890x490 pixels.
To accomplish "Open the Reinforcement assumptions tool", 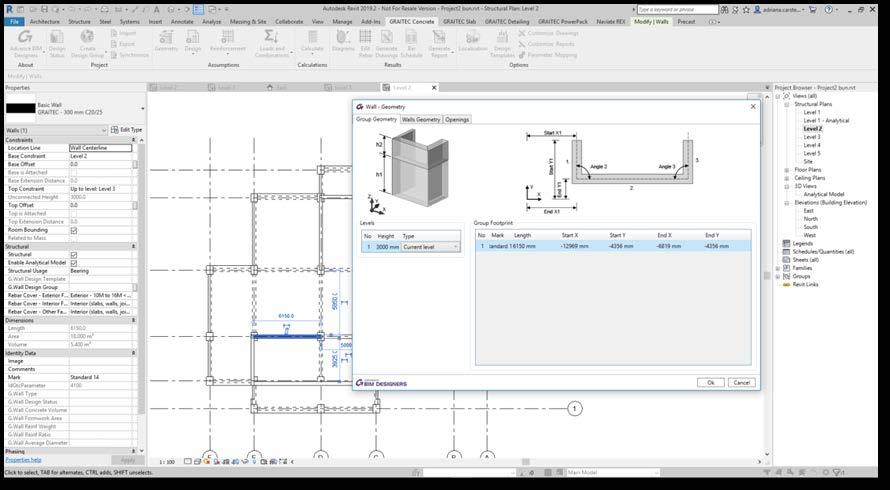I will (x=228, y=42).
